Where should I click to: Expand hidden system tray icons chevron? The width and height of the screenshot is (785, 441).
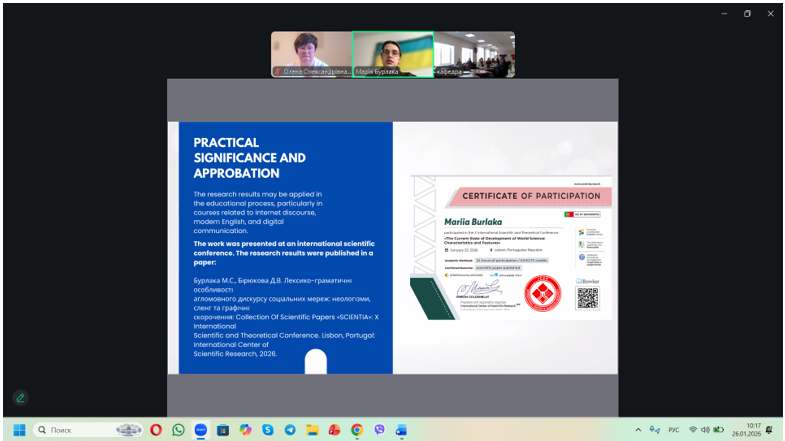(x=639, y=430)
